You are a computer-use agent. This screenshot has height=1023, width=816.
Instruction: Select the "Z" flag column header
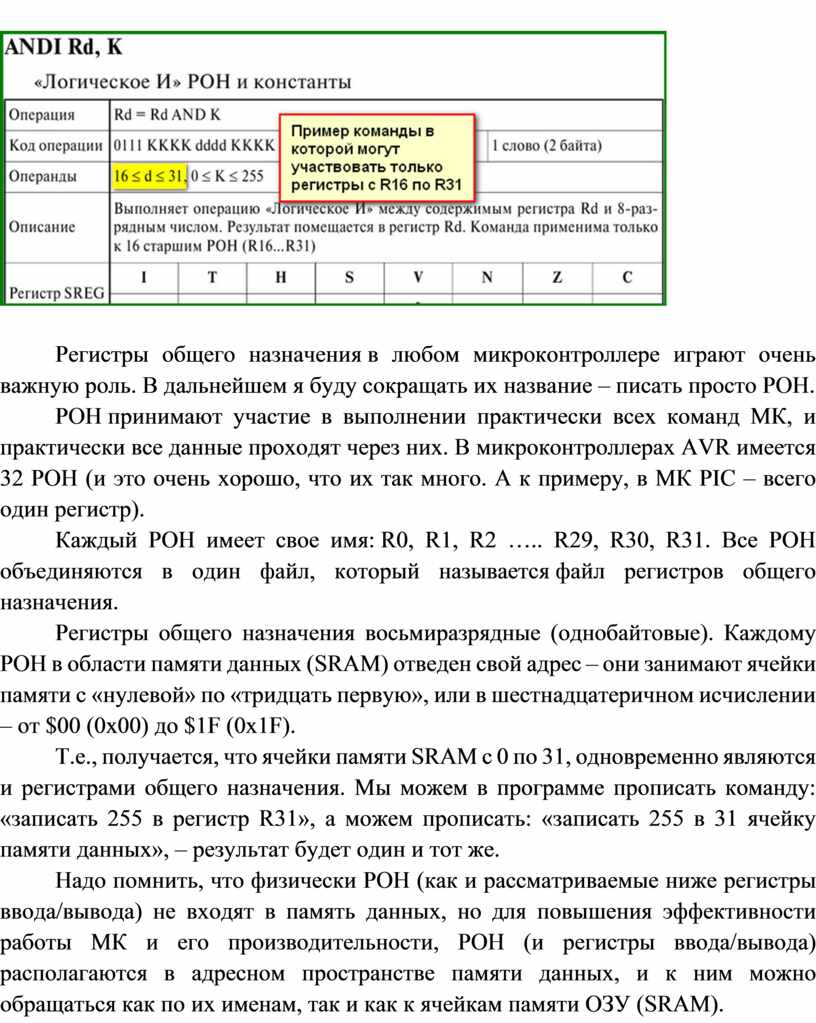point(557,278)
